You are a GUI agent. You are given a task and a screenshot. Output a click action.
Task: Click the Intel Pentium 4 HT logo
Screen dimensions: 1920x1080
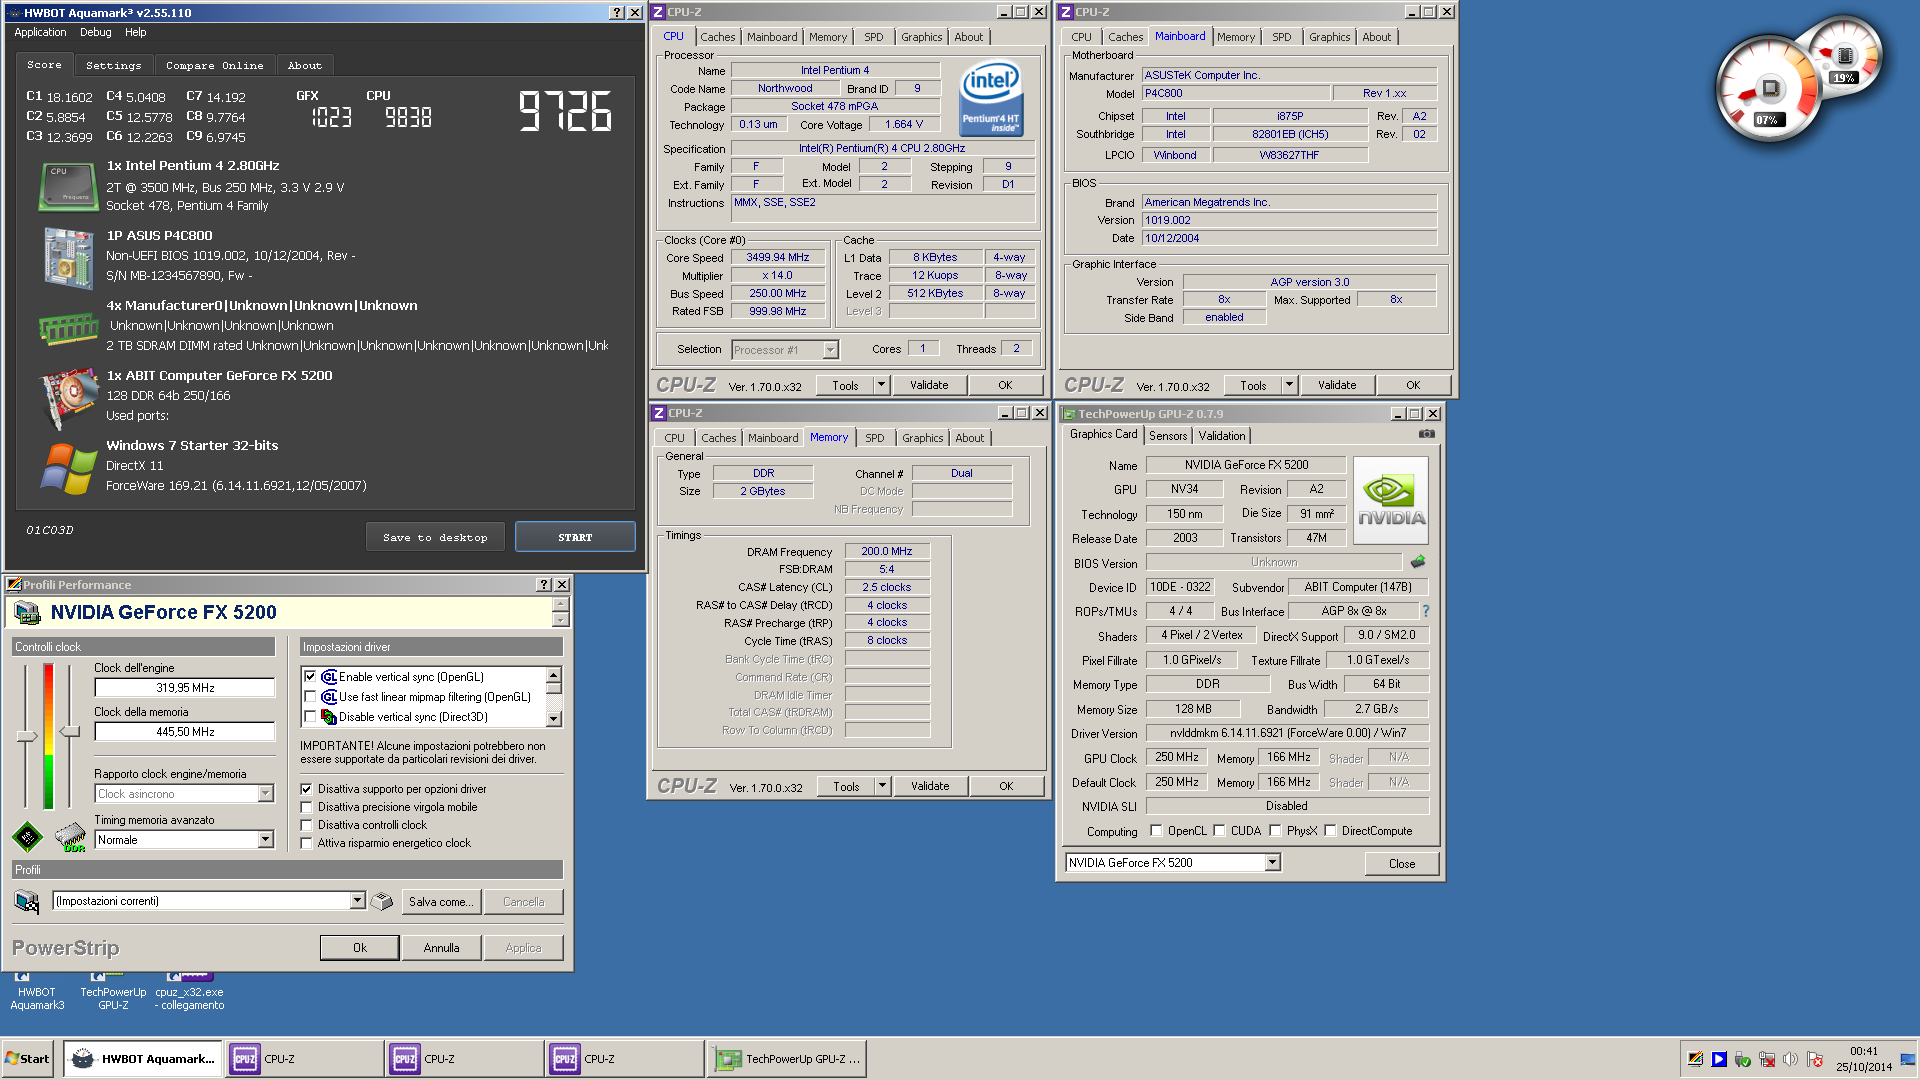pyautogui.click(x=991, y=98)
